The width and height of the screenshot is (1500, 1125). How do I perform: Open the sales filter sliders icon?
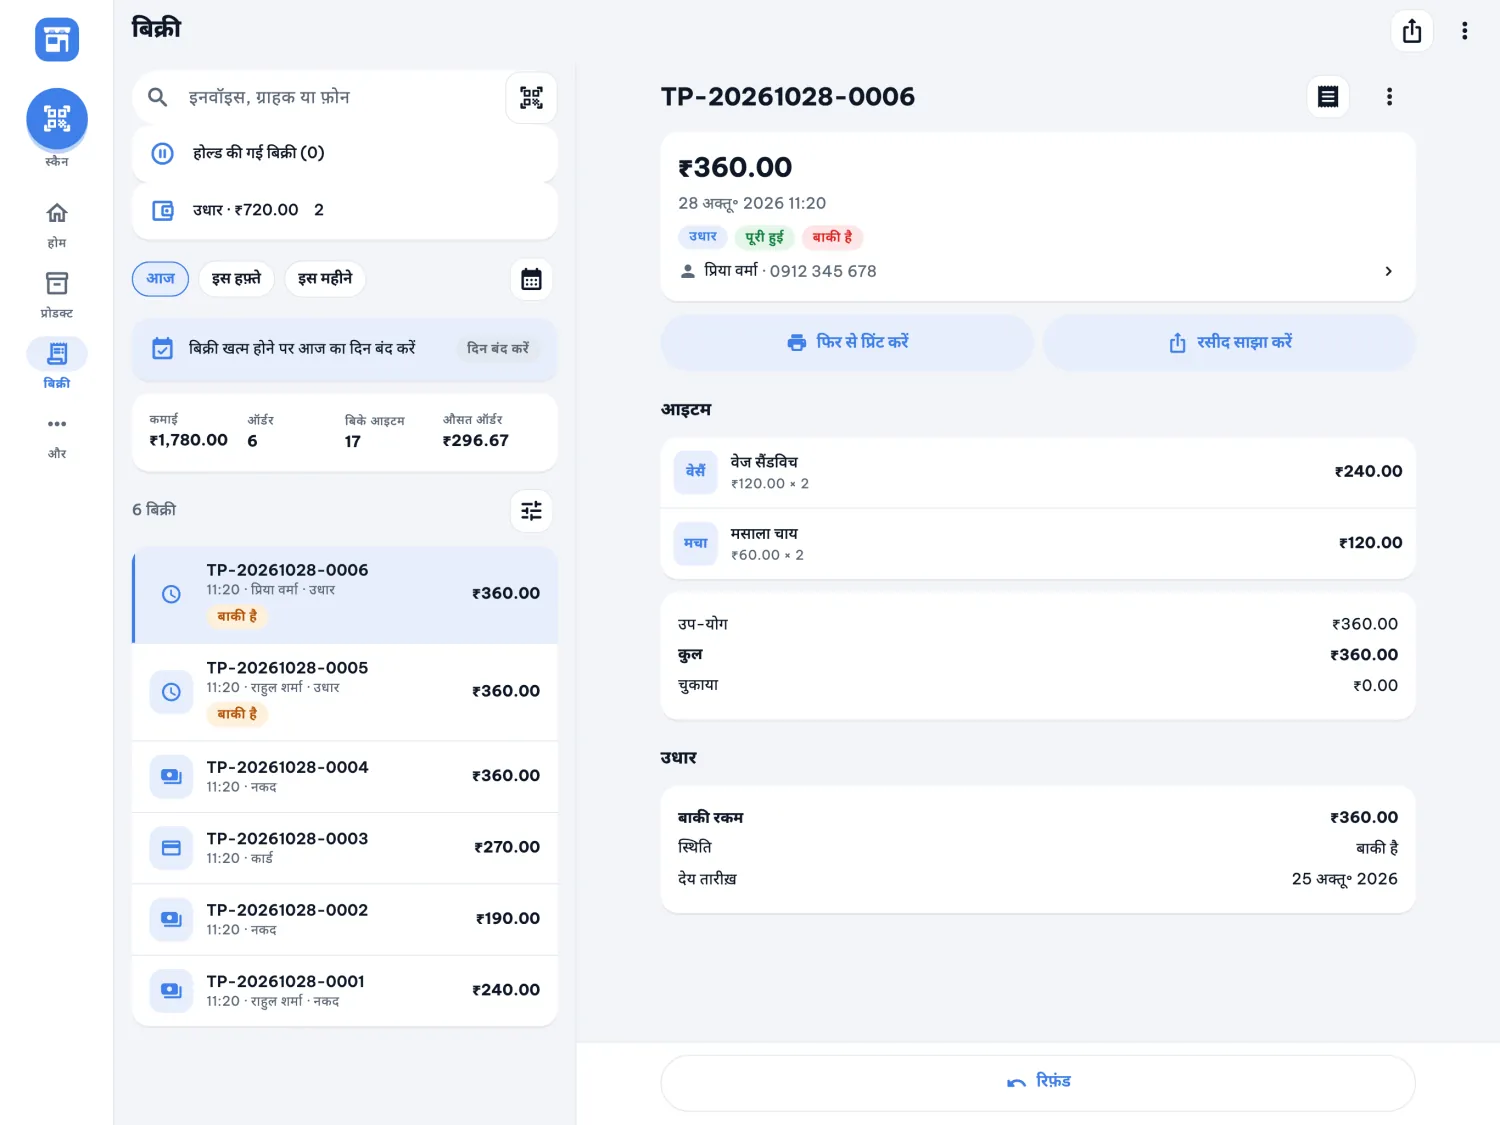531,511
